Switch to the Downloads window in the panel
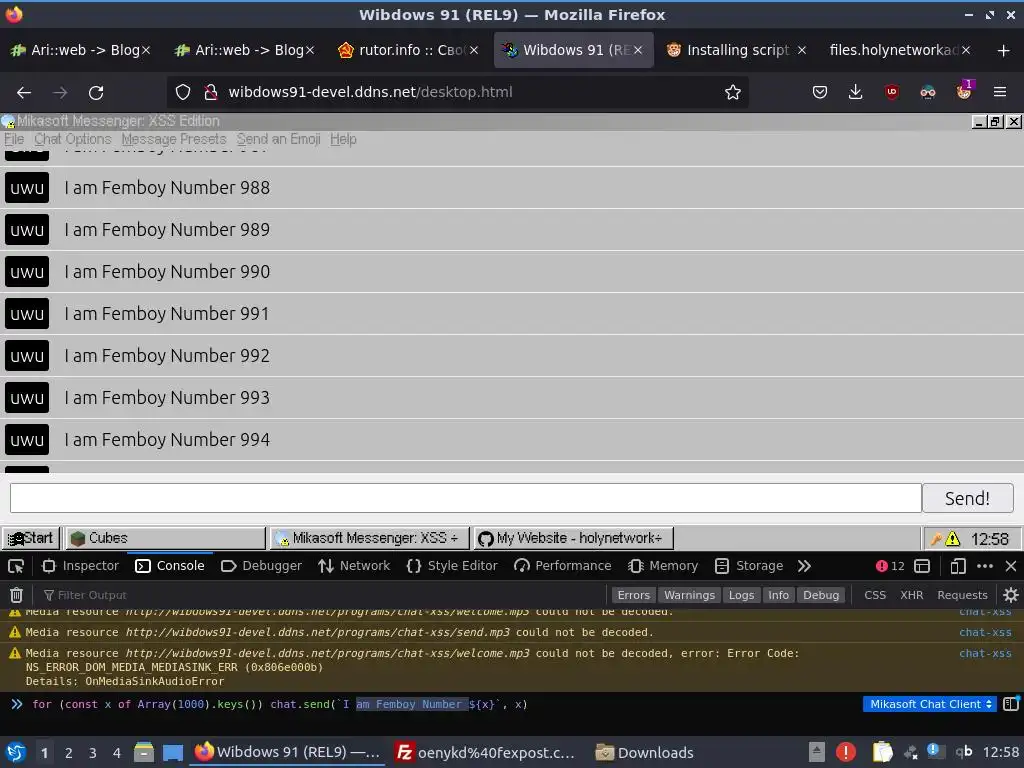The image size is (1024, 768). pyautogui.click(x=645, y=752)
